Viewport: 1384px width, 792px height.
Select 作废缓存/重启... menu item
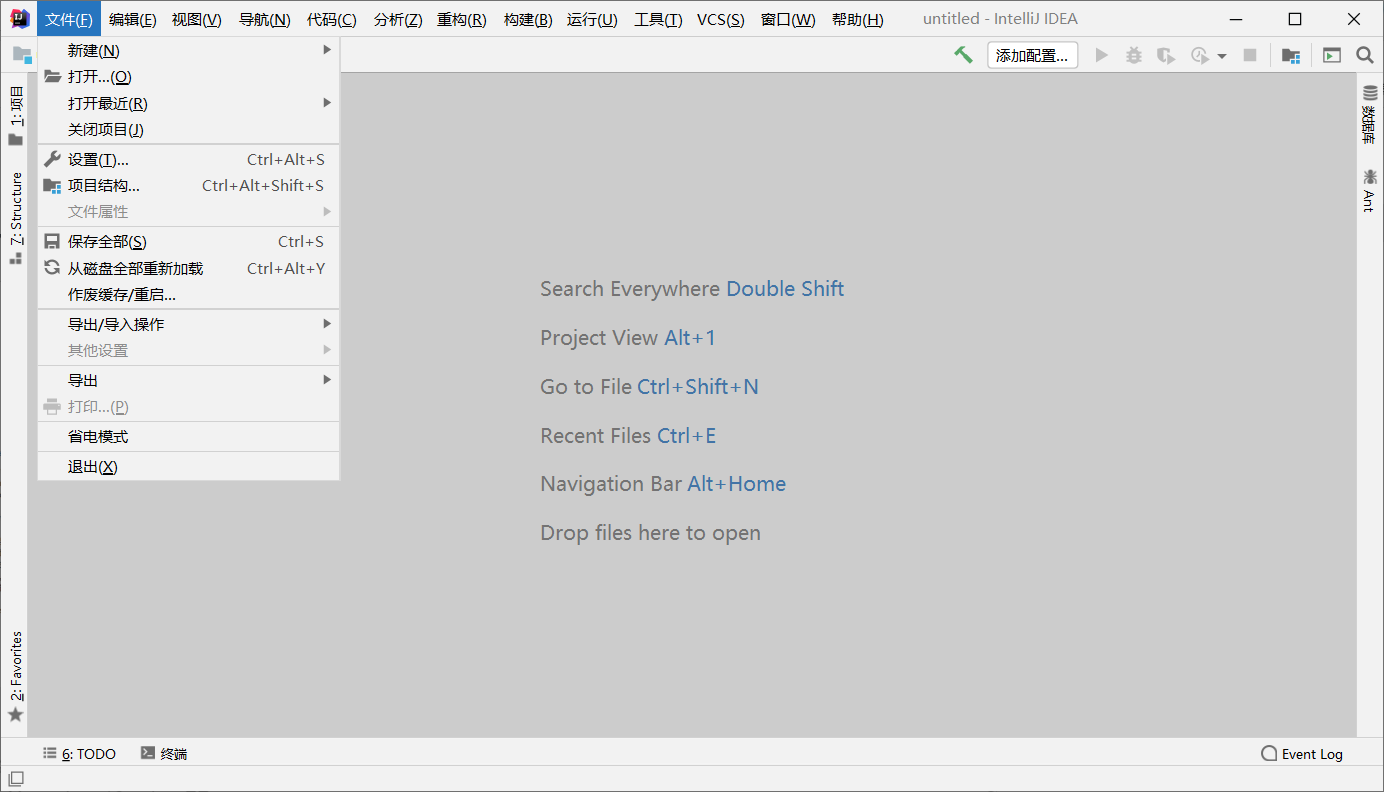[x=189, y=295]
